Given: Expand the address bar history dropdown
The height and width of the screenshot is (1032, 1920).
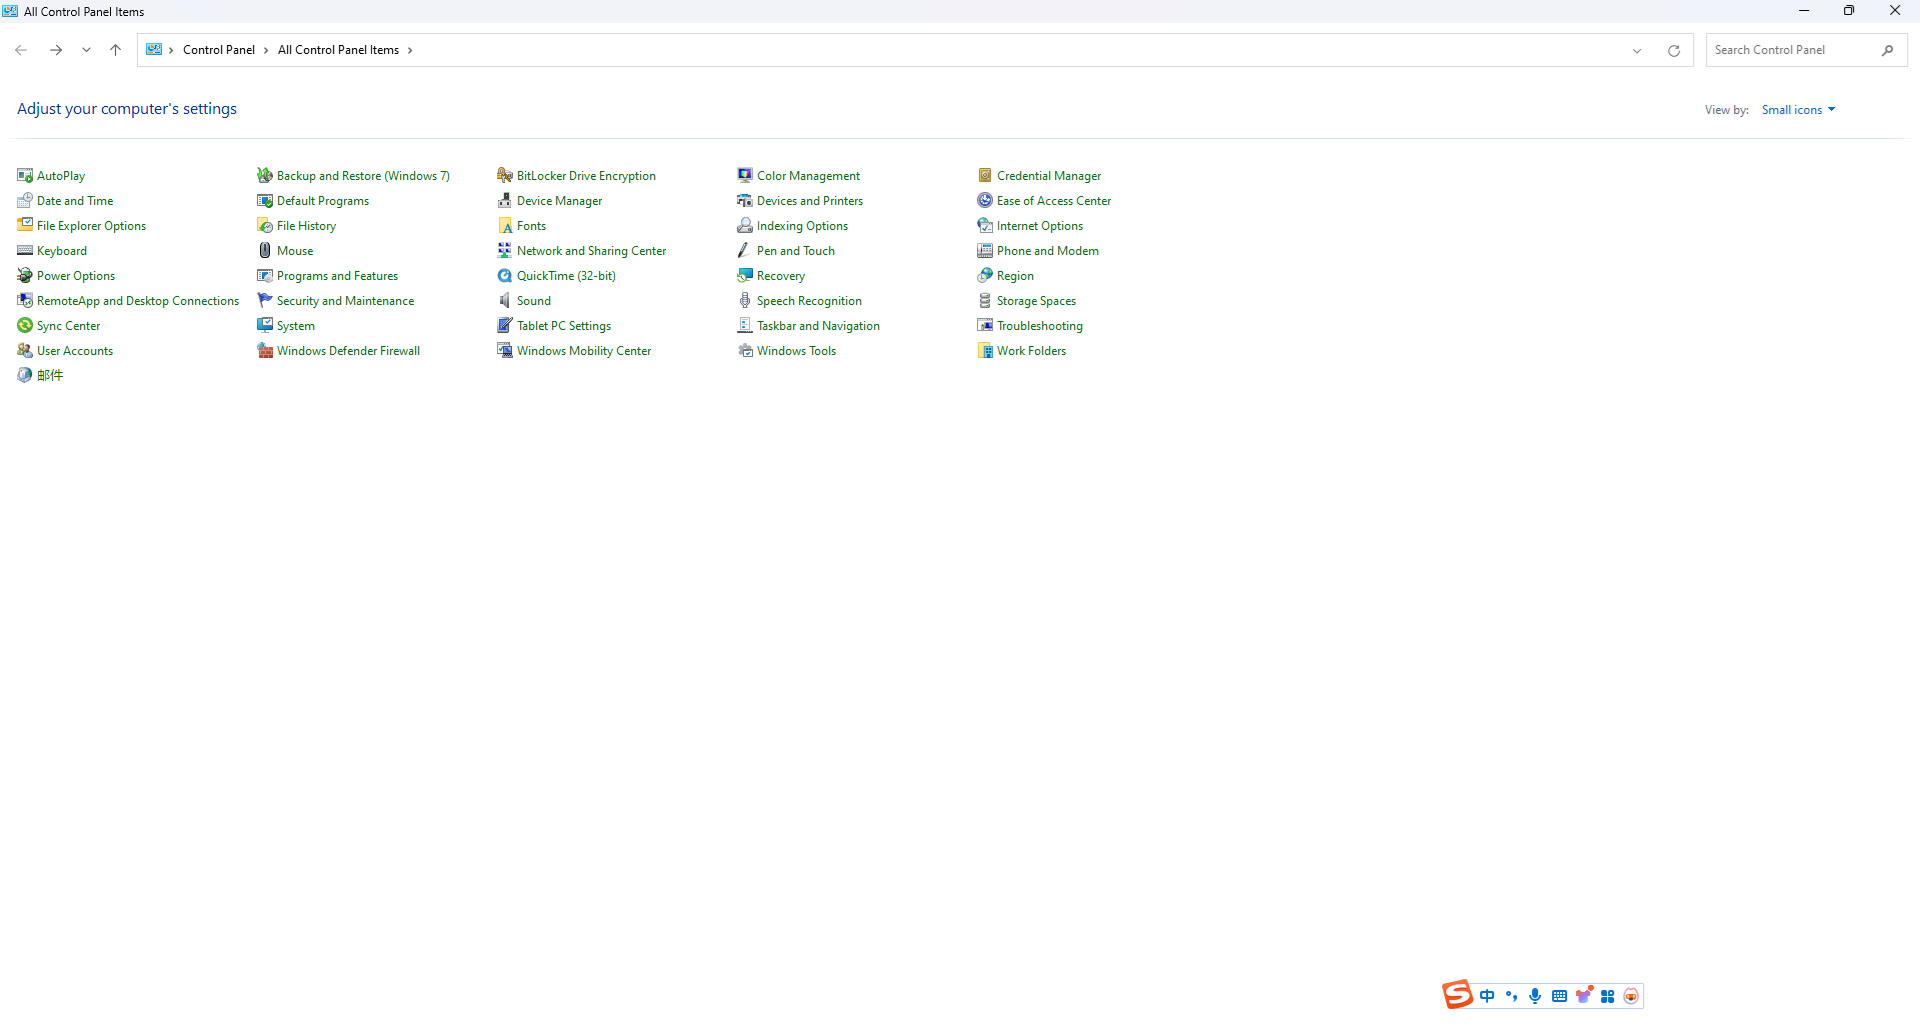Looking at the screenshot, I should pos(1637,51).
